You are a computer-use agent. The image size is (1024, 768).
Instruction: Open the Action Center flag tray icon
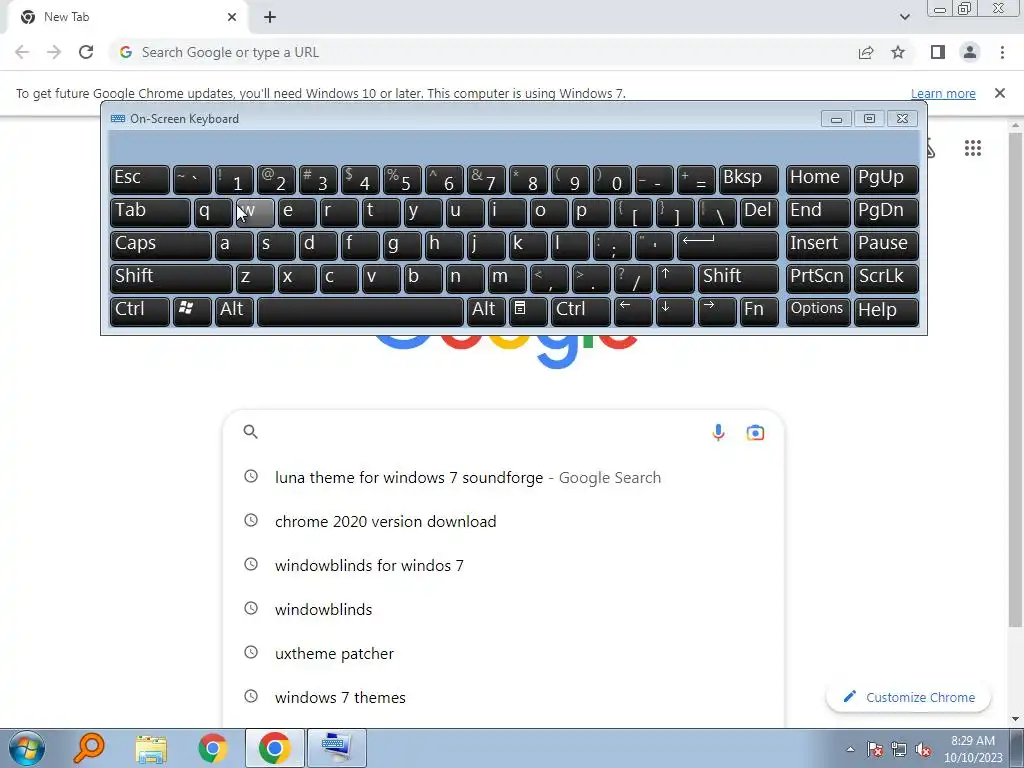point(875,750)
